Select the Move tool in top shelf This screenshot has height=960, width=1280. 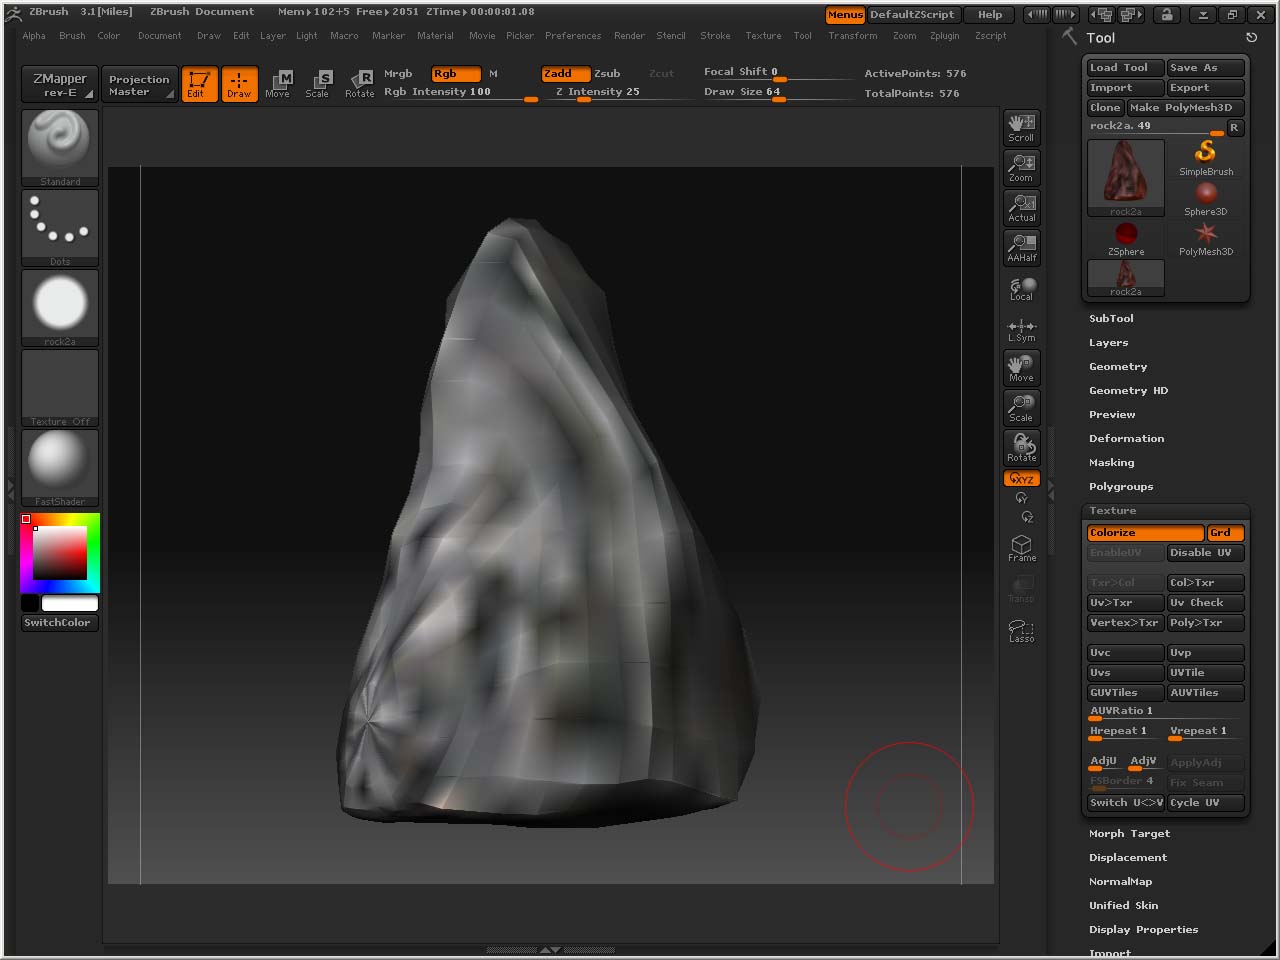(x=278, y=84)
